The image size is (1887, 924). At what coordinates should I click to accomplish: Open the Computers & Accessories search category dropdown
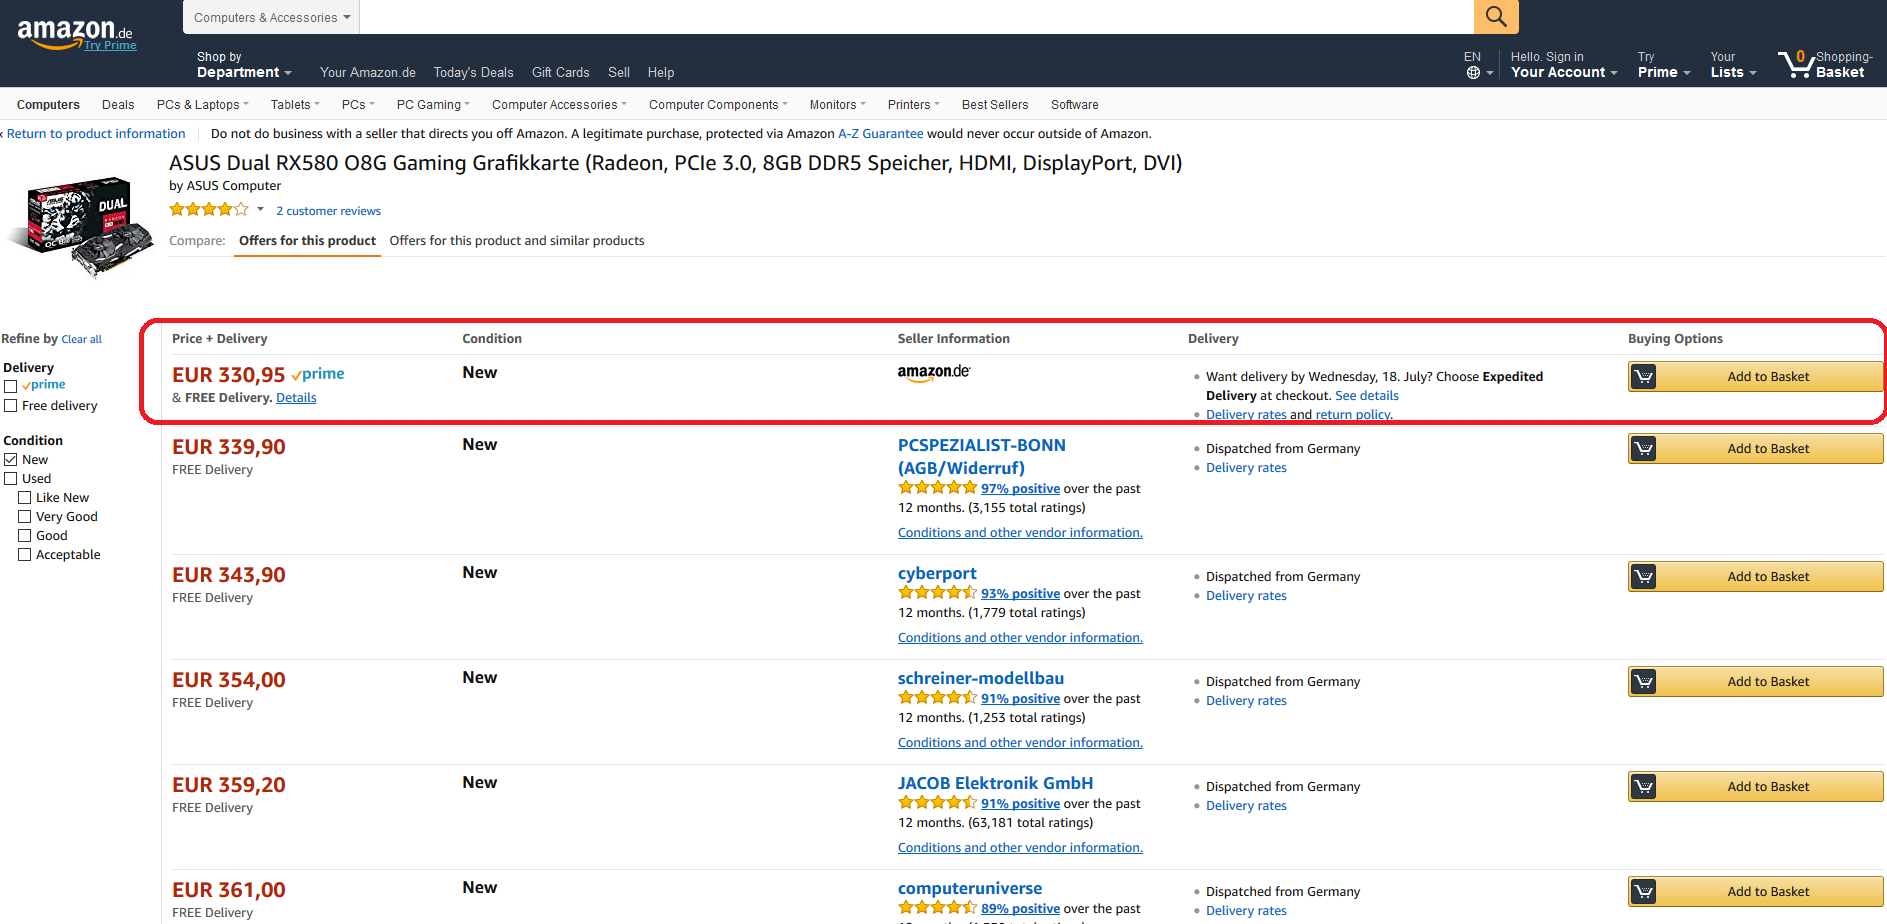271,17
